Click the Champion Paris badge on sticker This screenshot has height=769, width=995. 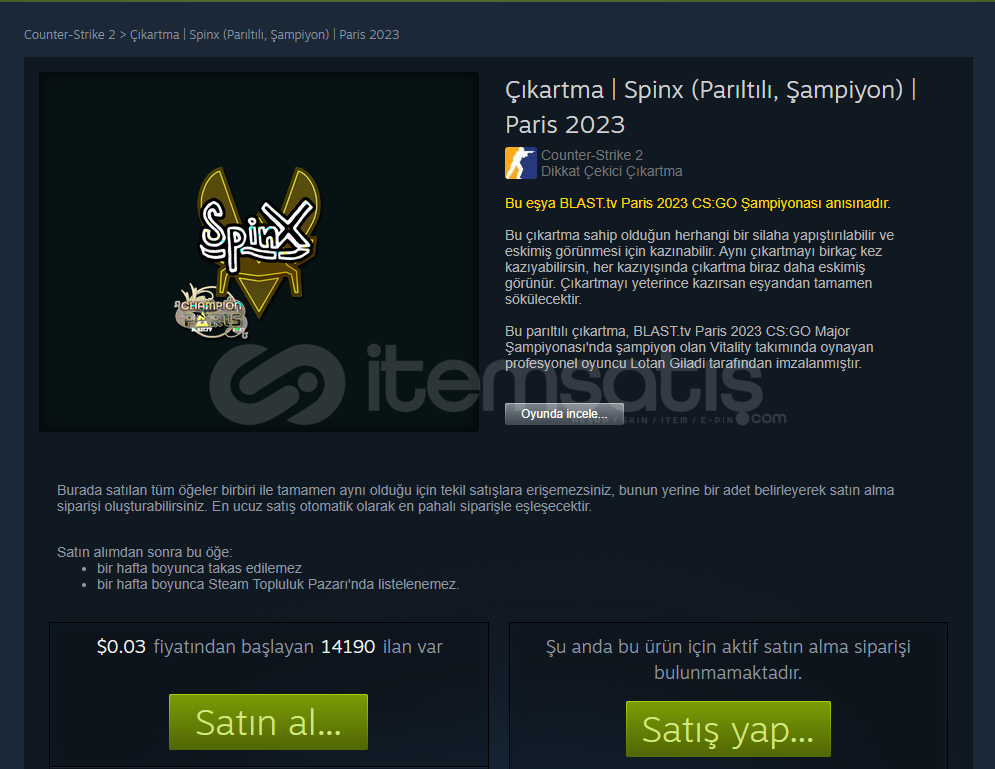211,311
